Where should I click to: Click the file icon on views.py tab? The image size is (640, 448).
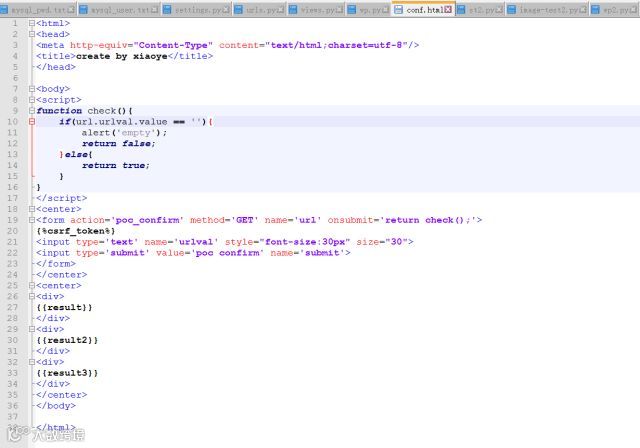tap(293, 9)
